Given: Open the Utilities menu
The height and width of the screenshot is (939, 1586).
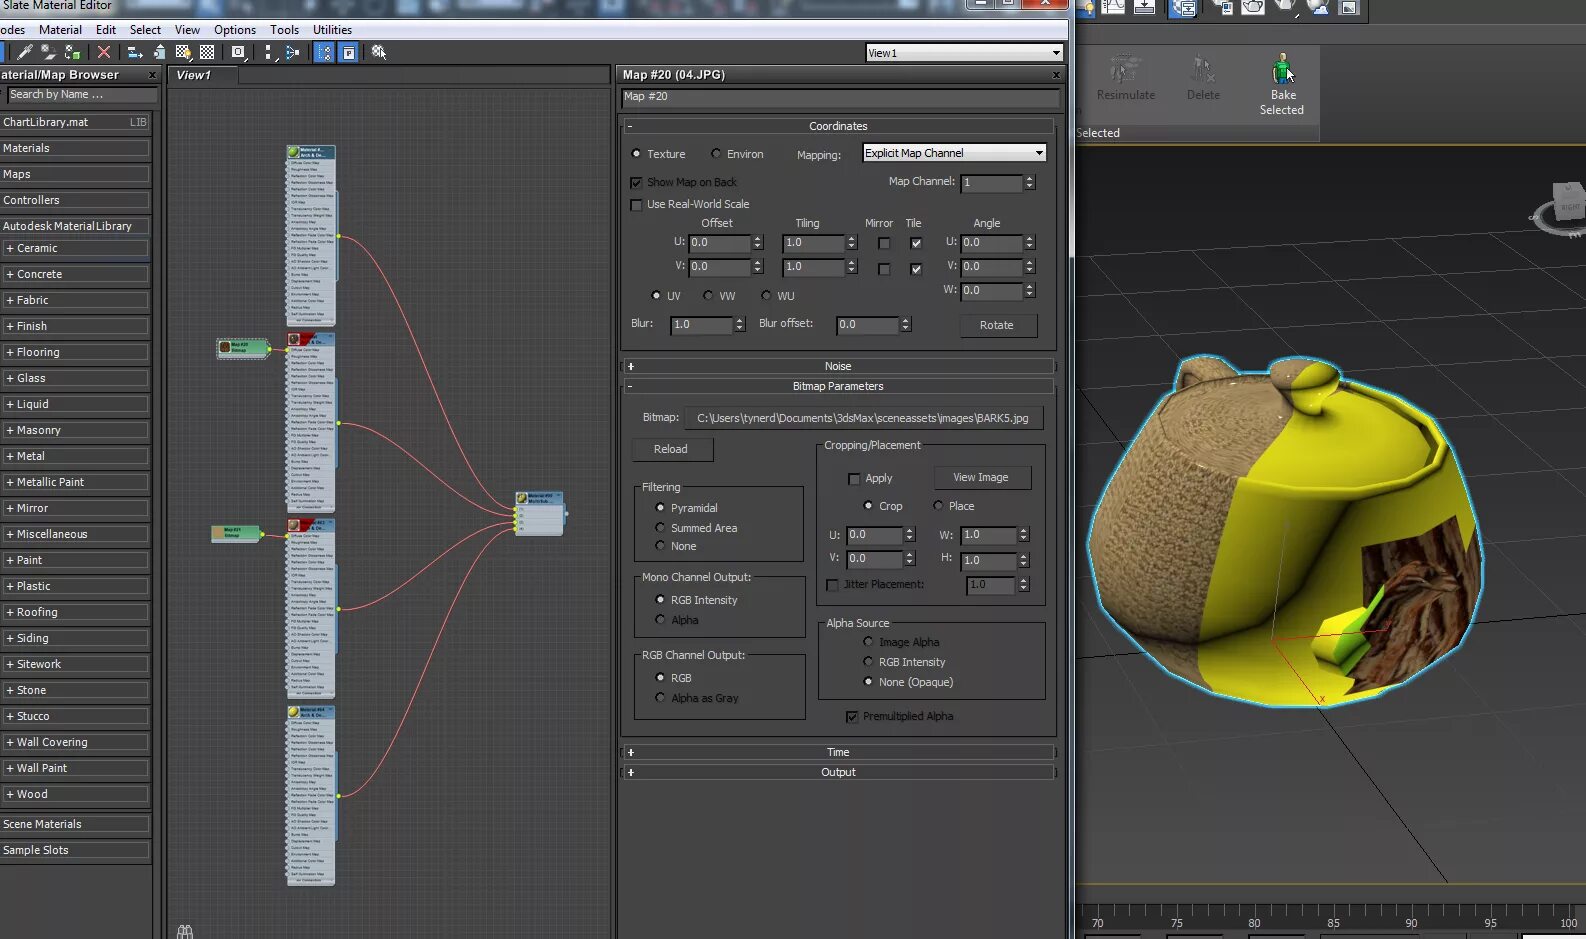Looking at the screenshot, I should [x=332, y=30].
